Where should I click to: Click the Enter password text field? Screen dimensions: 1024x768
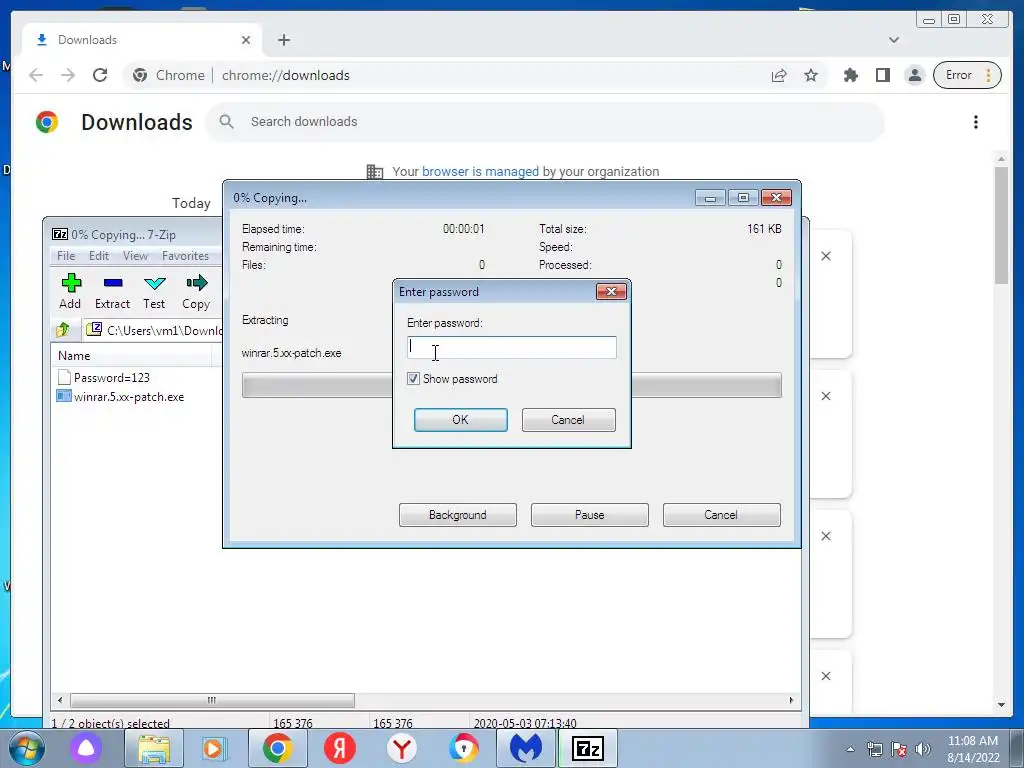[511, 347]
